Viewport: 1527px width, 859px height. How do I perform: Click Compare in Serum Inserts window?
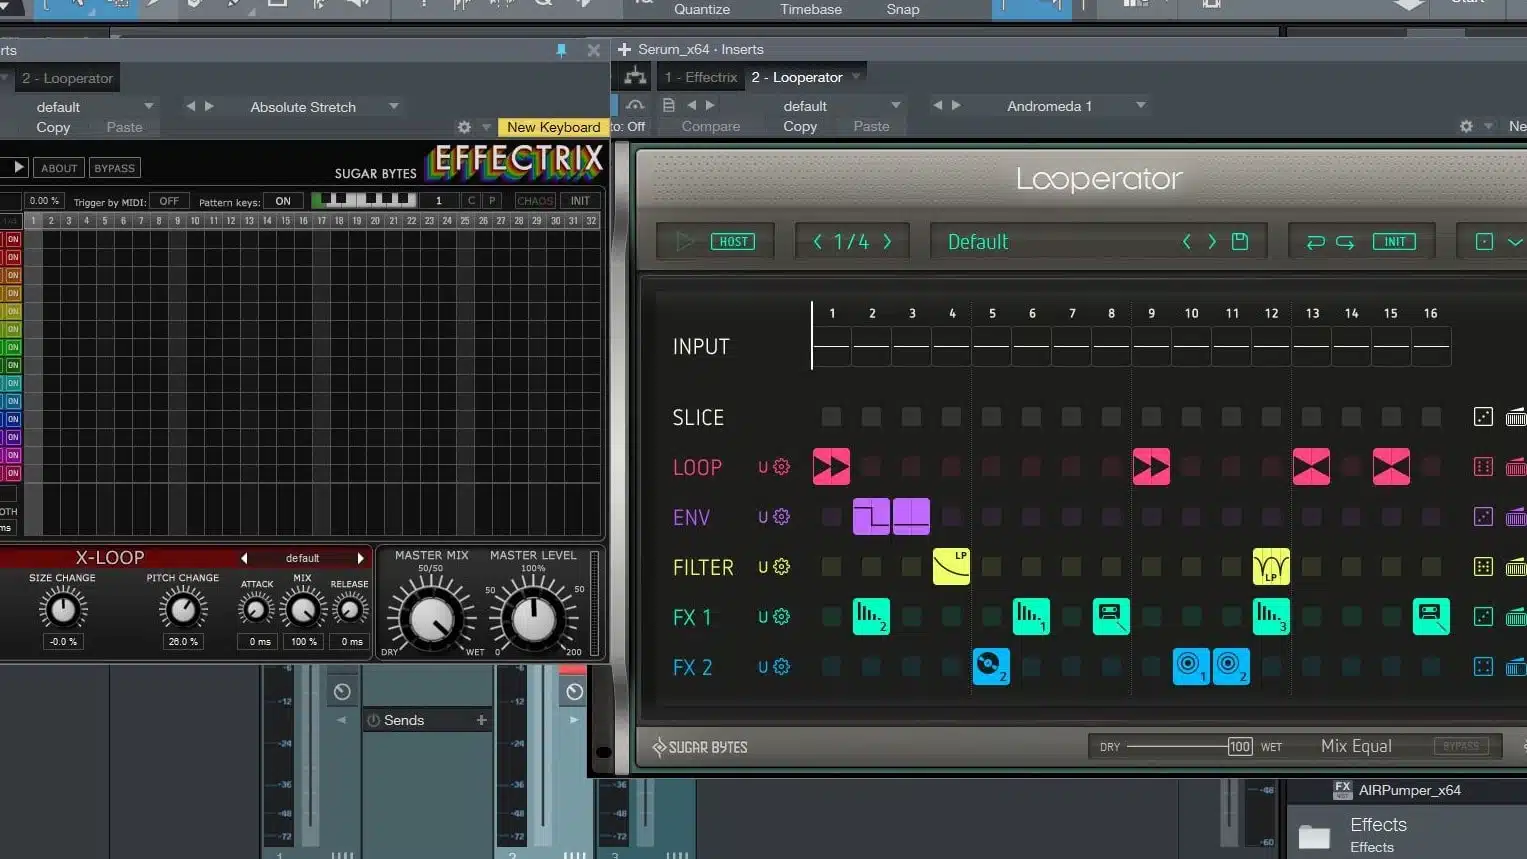click(711, 127)
